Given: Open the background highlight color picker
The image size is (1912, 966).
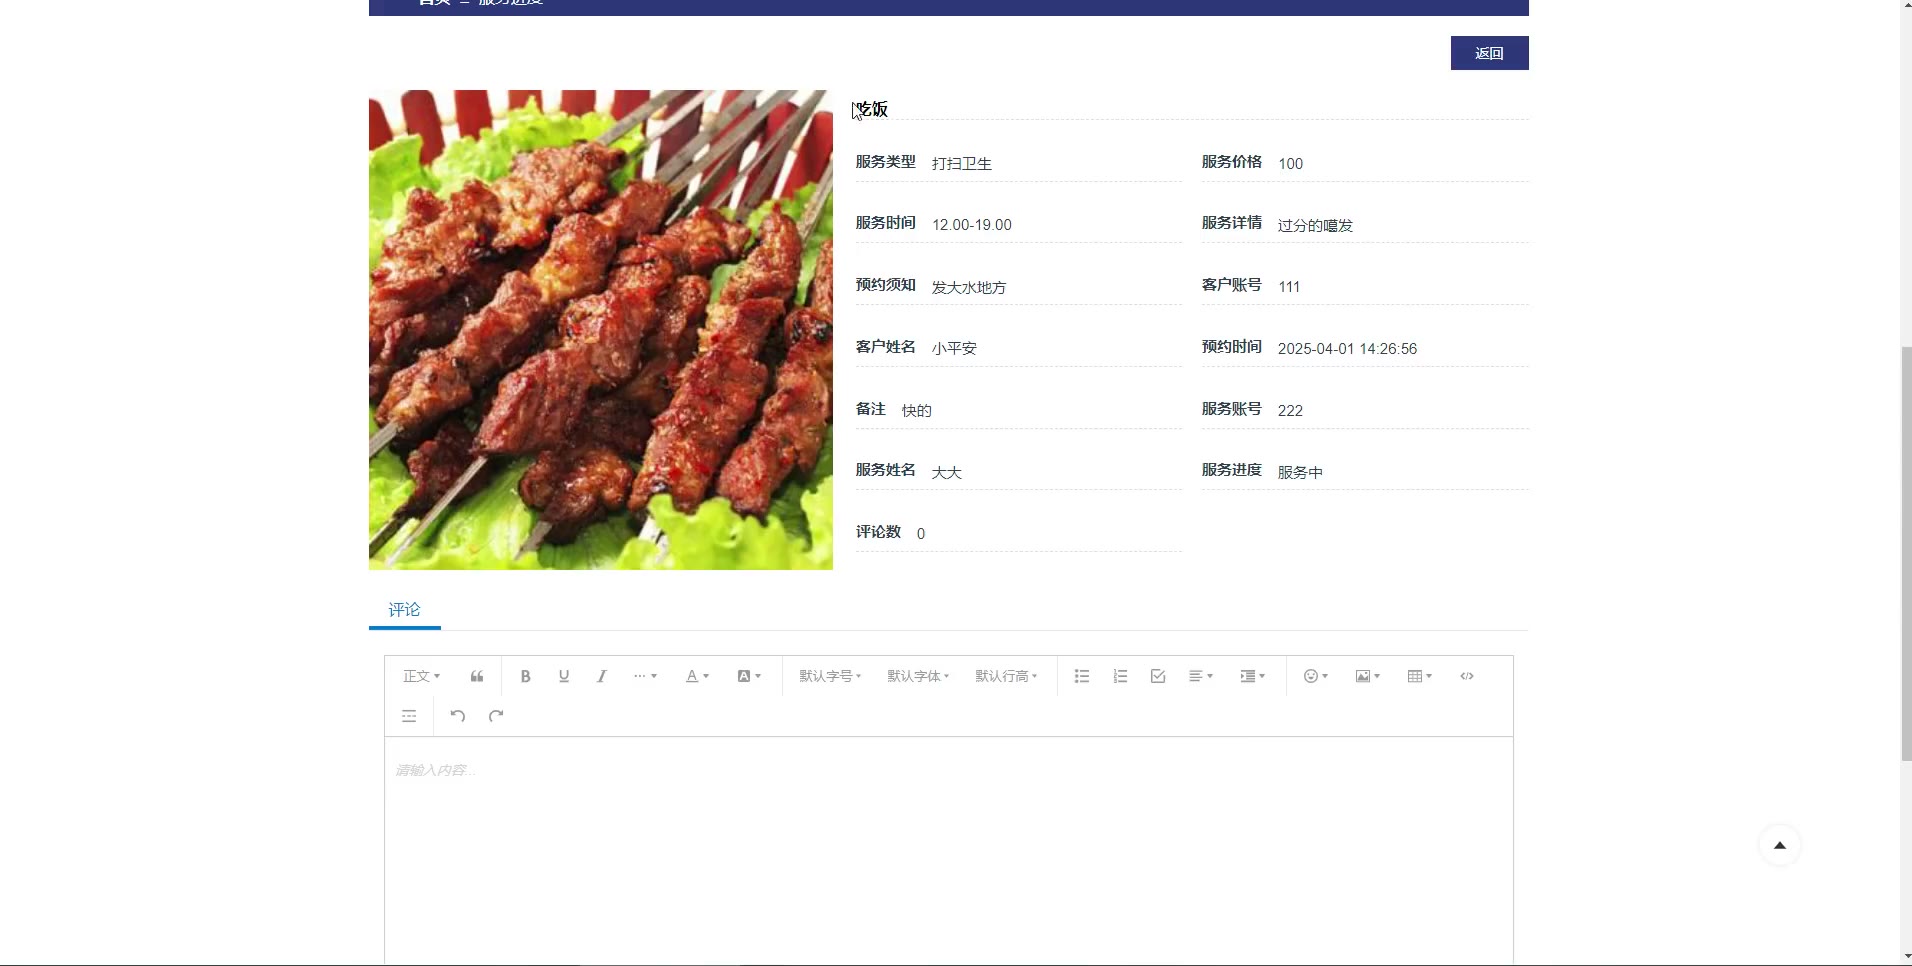Looking at the screenshot, I should click(749, 676).
